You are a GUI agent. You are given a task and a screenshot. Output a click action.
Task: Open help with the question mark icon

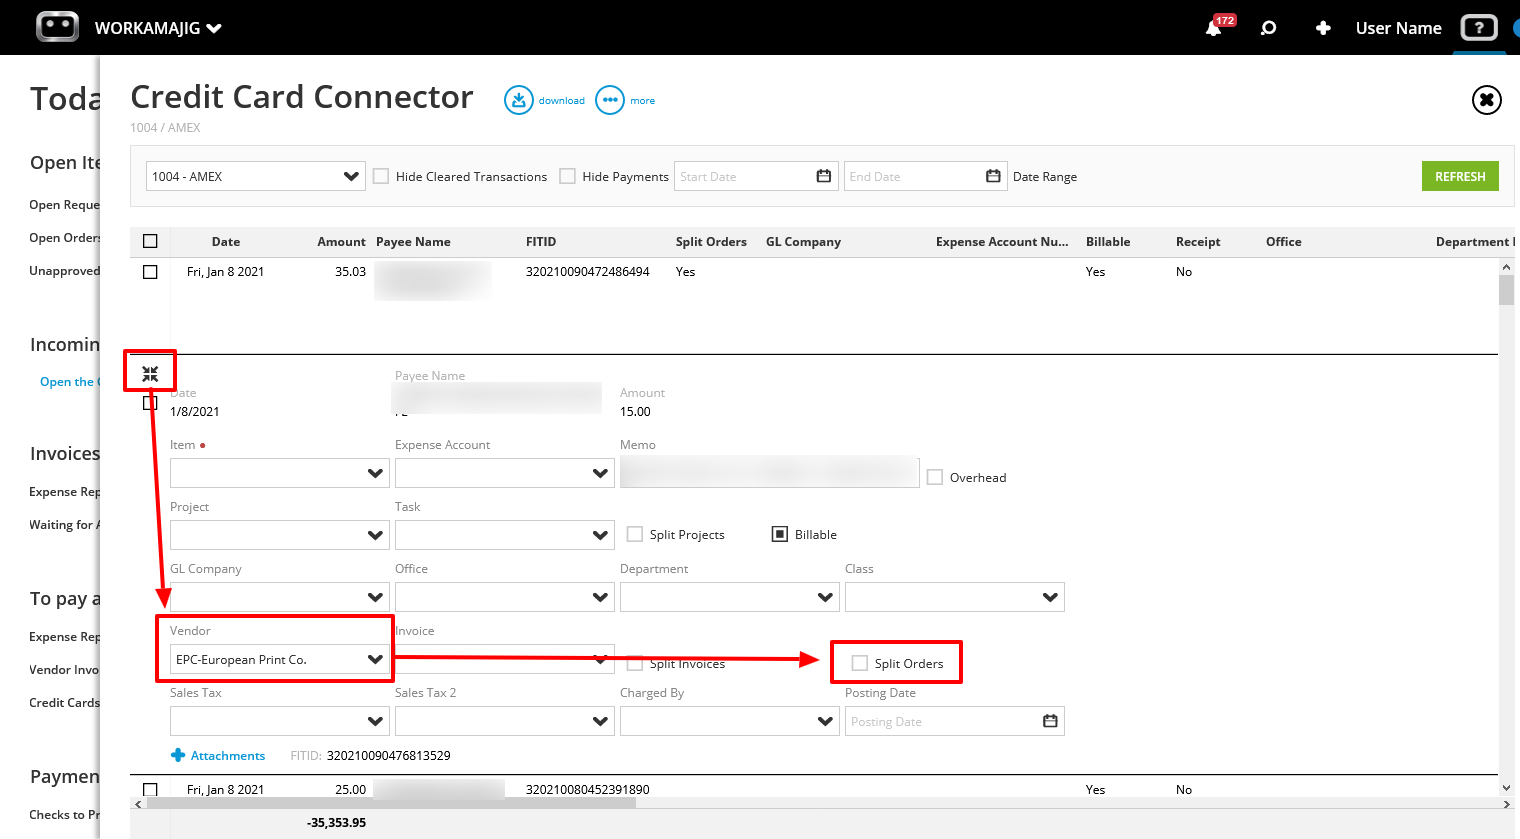click(1479, 27)
